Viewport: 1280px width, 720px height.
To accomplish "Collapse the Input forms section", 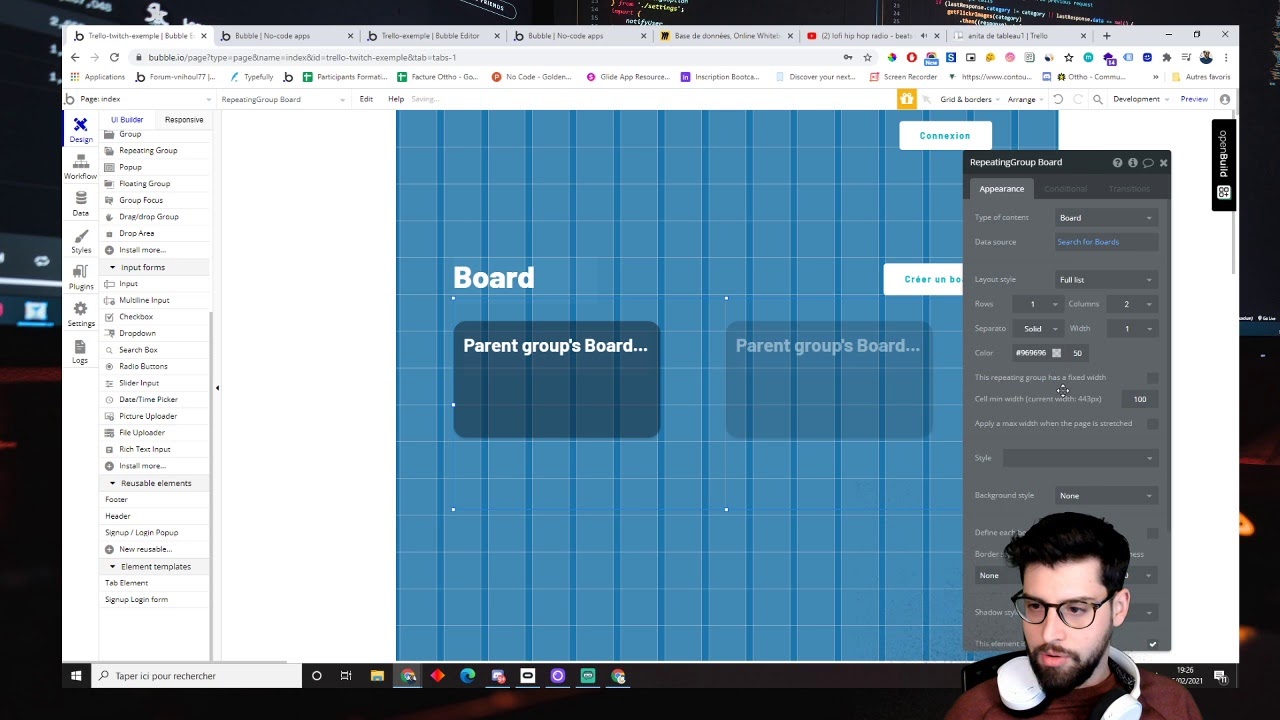I will pyautogui.click(x=112, y=267).
